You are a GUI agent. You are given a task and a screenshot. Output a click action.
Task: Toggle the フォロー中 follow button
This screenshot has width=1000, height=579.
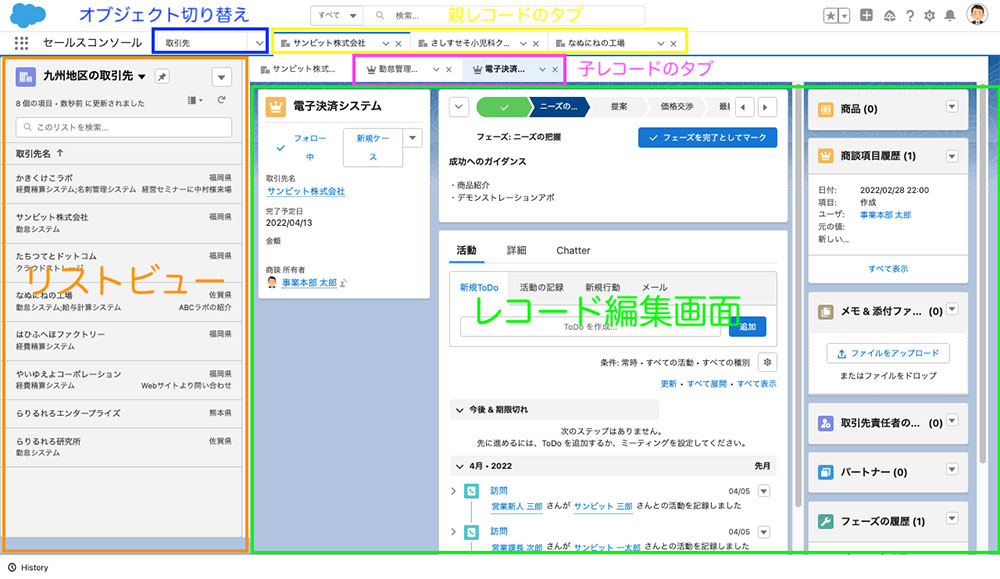pyautogui.click(x=302, y=147)
